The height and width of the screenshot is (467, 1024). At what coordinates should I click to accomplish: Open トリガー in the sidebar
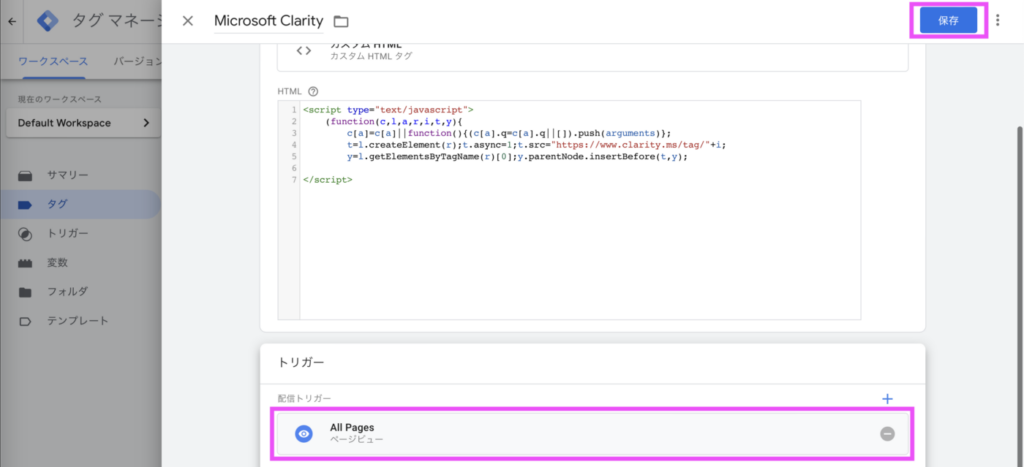click(x=67, y=233)
